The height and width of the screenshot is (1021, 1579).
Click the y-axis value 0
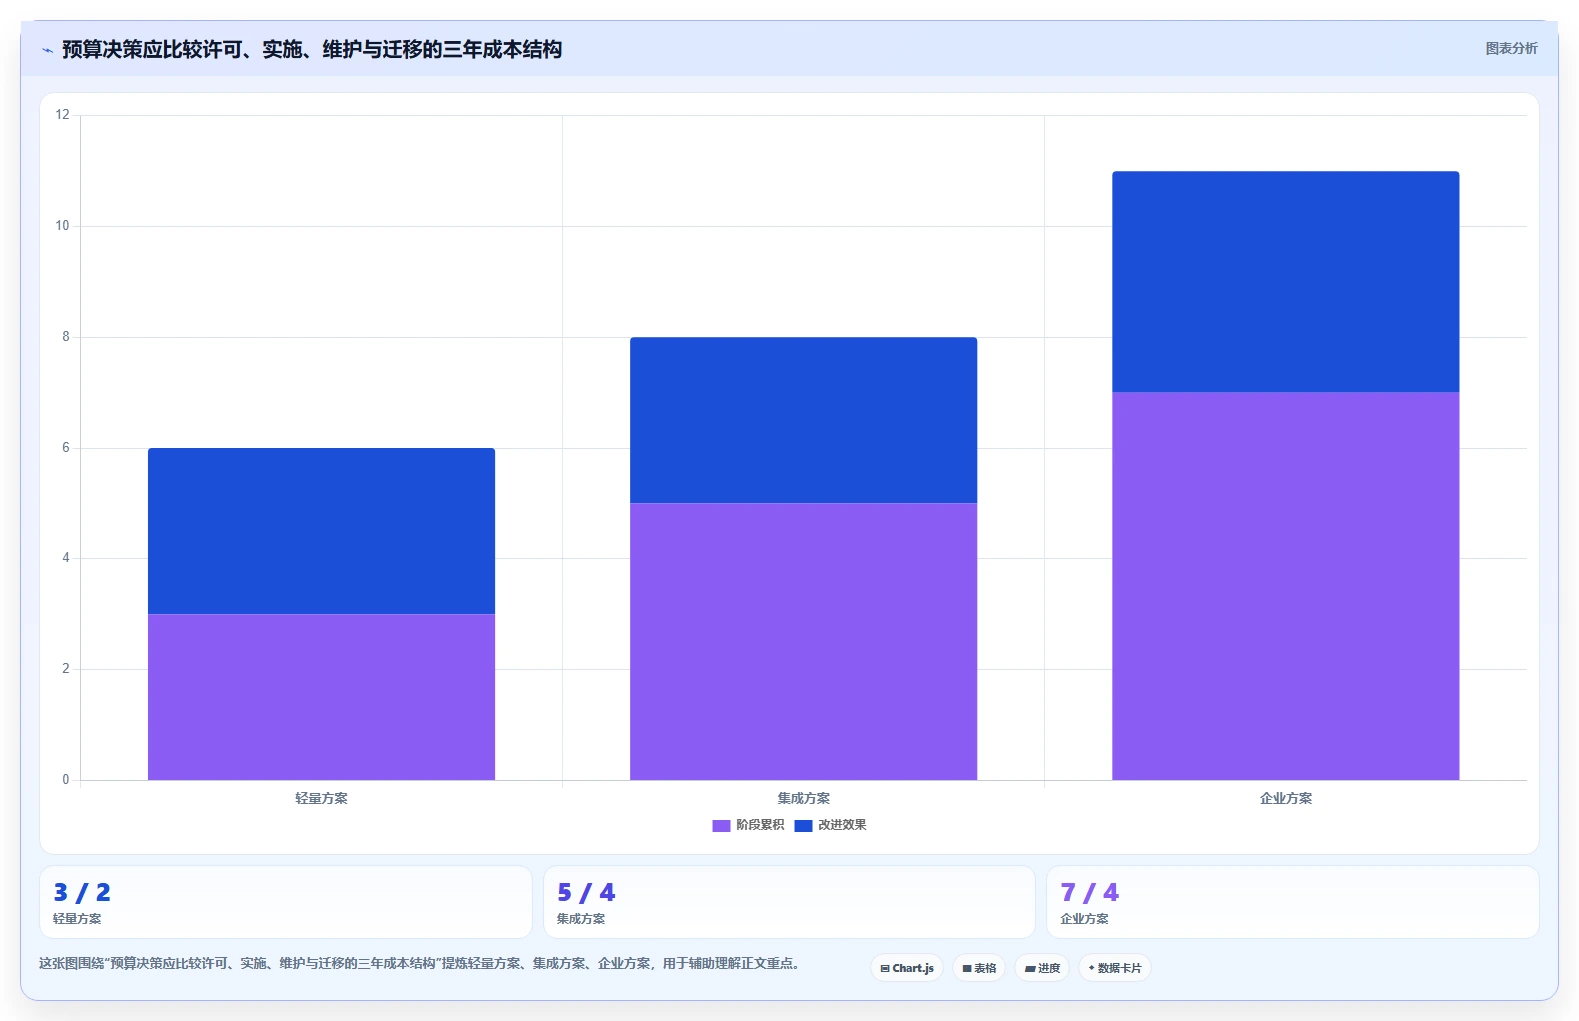[x=66, y=780]
